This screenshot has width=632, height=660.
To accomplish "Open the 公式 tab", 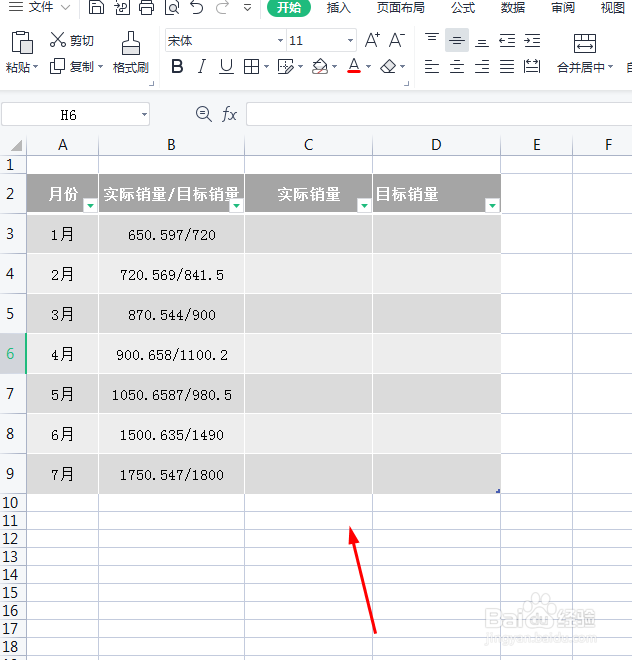I will click(x=463, y=8).
